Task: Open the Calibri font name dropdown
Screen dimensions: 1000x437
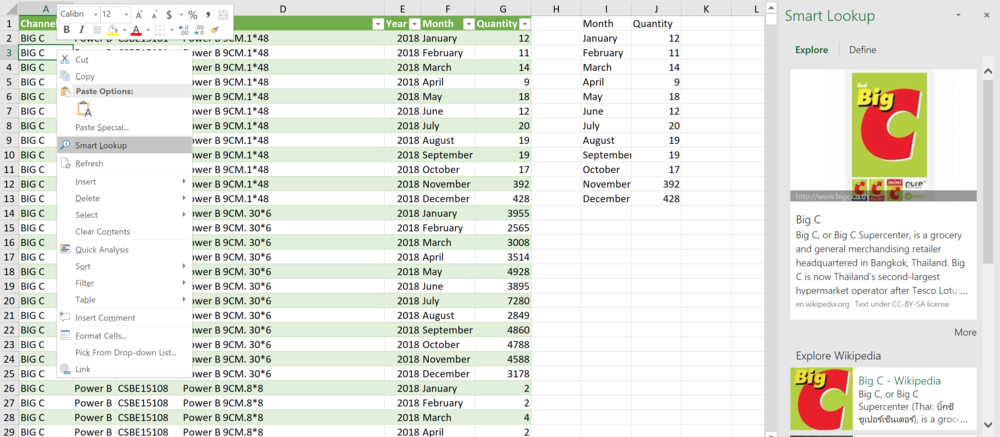Action: (78, 15)
